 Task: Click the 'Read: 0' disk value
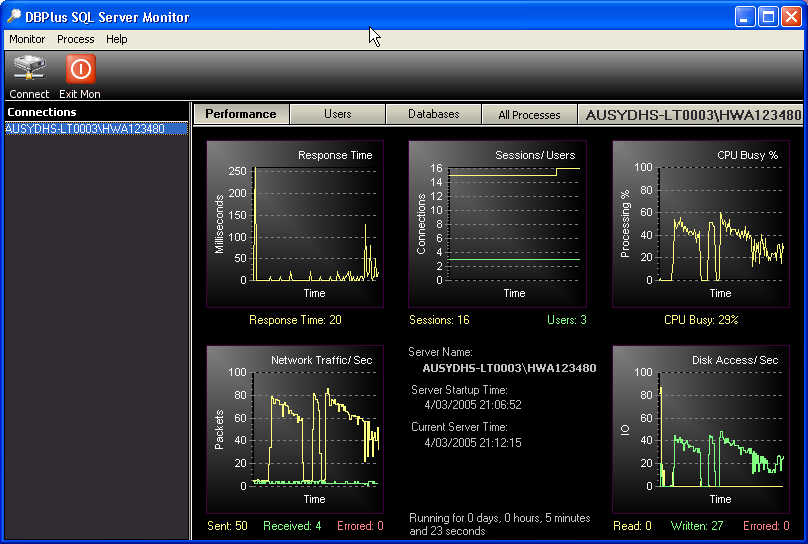coord(632,526)
